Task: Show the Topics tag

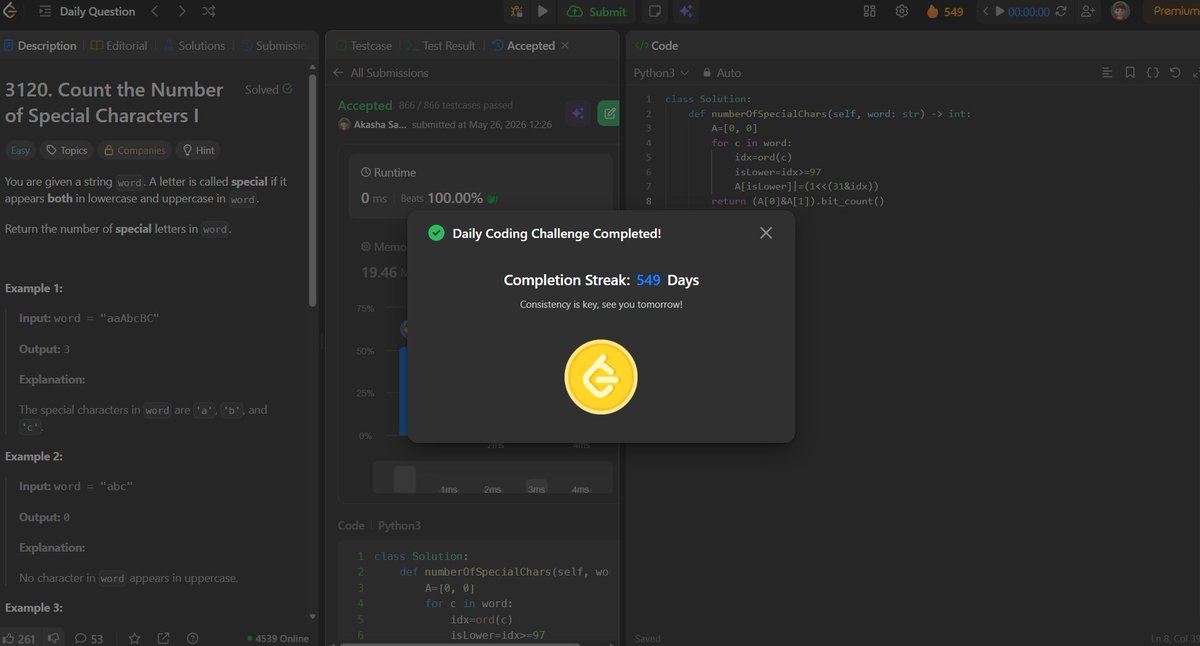Action: coord(66,150)
